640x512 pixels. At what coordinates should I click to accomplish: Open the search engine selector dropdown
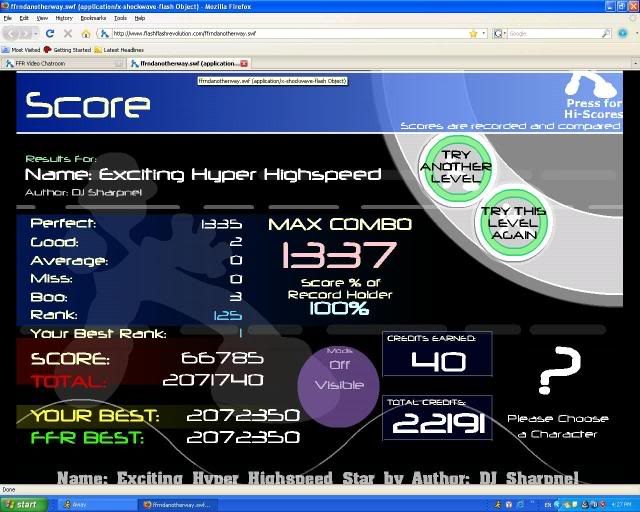[x=501, y=33]
